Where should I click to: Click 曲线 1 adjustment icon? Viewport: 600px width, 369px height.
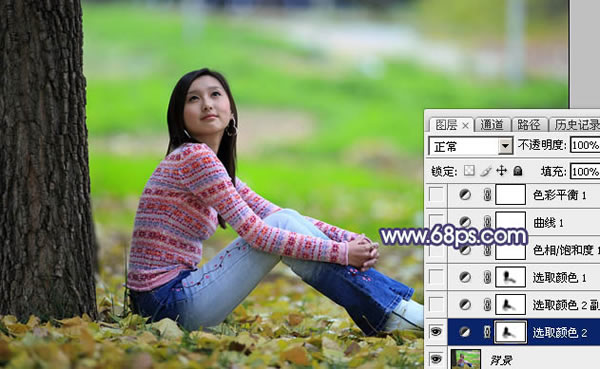click(465, 222)
